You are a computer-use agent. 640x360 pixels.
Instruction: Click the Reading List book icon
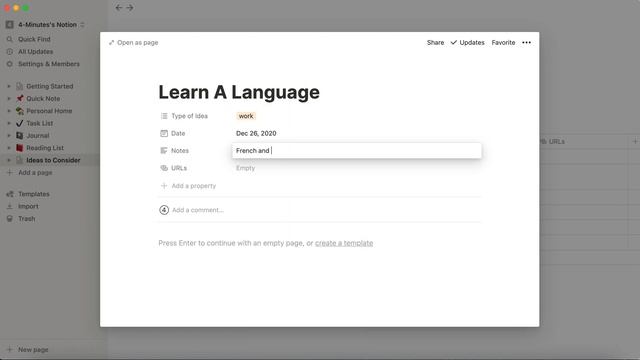pyautogui.click(x=20, y=148)
